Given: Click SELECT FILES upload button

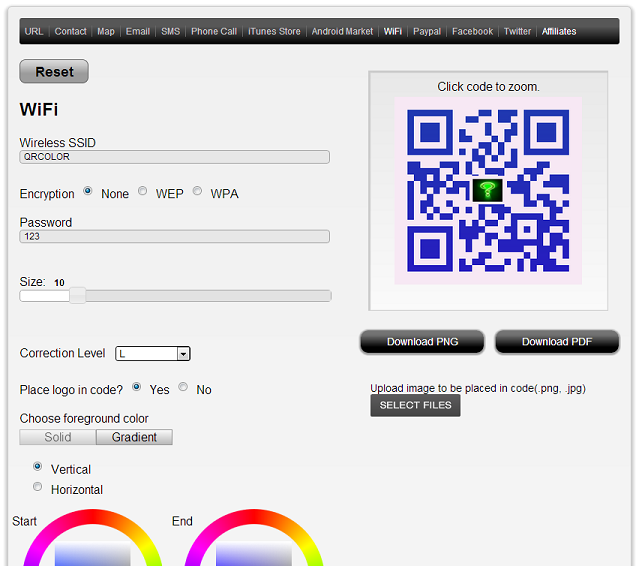Looking at the screenshot, I should click(415, 405).
